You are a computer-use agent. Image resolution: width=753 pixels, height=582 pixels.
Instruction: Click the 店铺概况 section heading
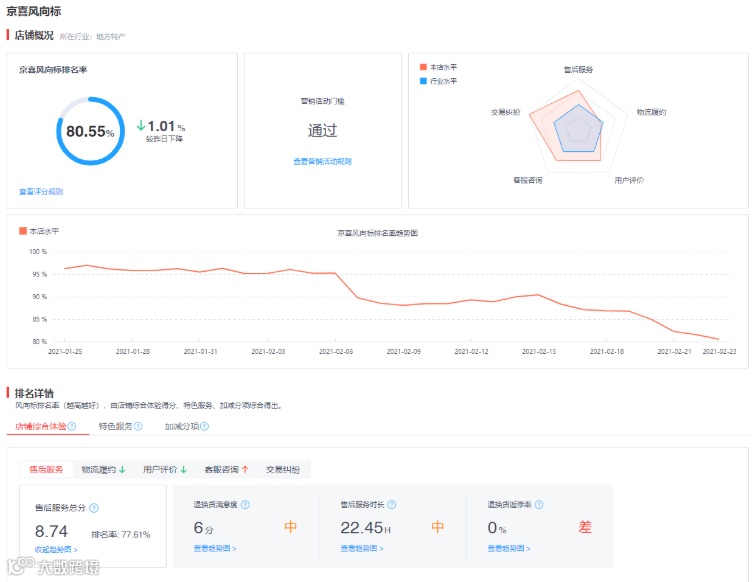click(x=34, y=35)
